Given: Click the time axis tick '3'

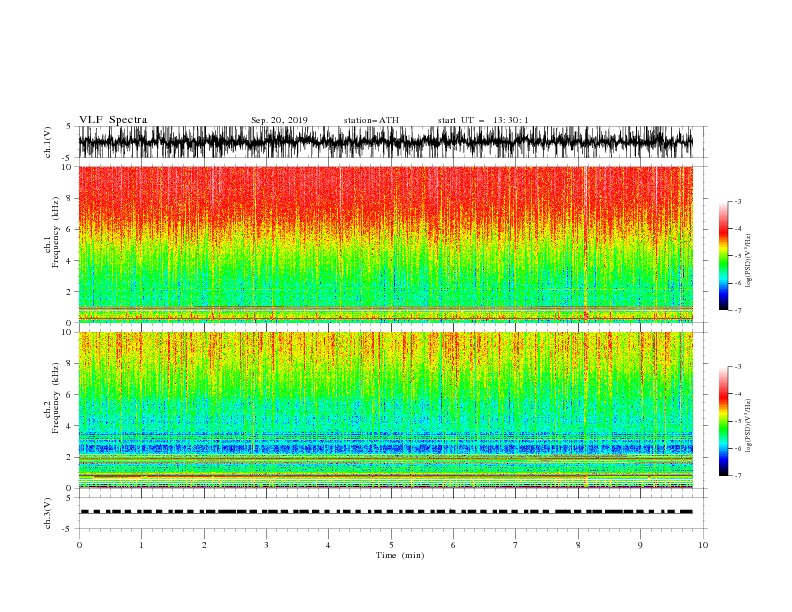Looking at the screenshot, I should coord(266,545).
